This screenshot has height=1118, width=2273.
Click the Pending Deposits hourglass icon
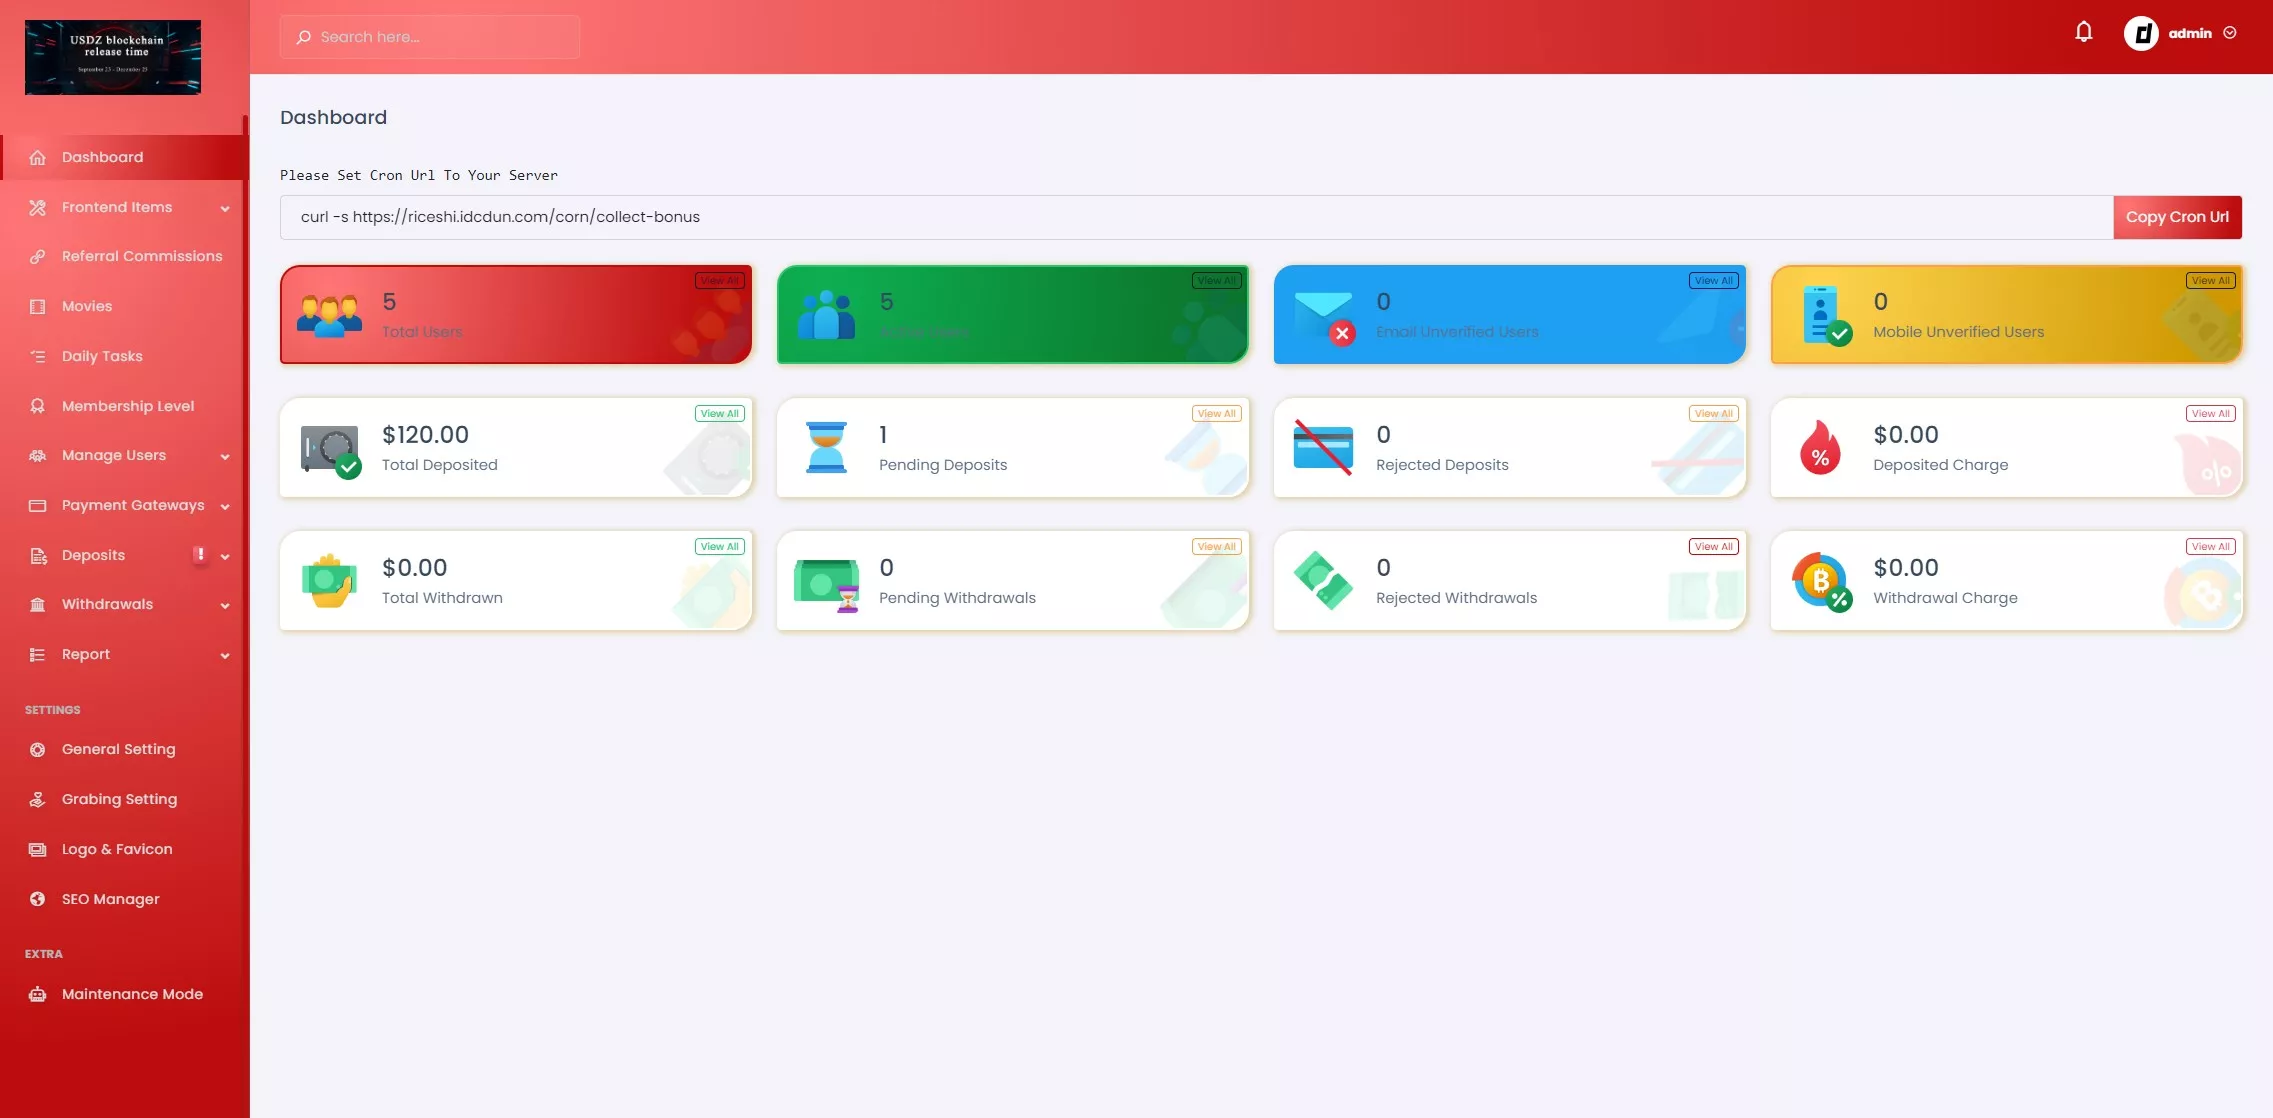click(826, 448)
